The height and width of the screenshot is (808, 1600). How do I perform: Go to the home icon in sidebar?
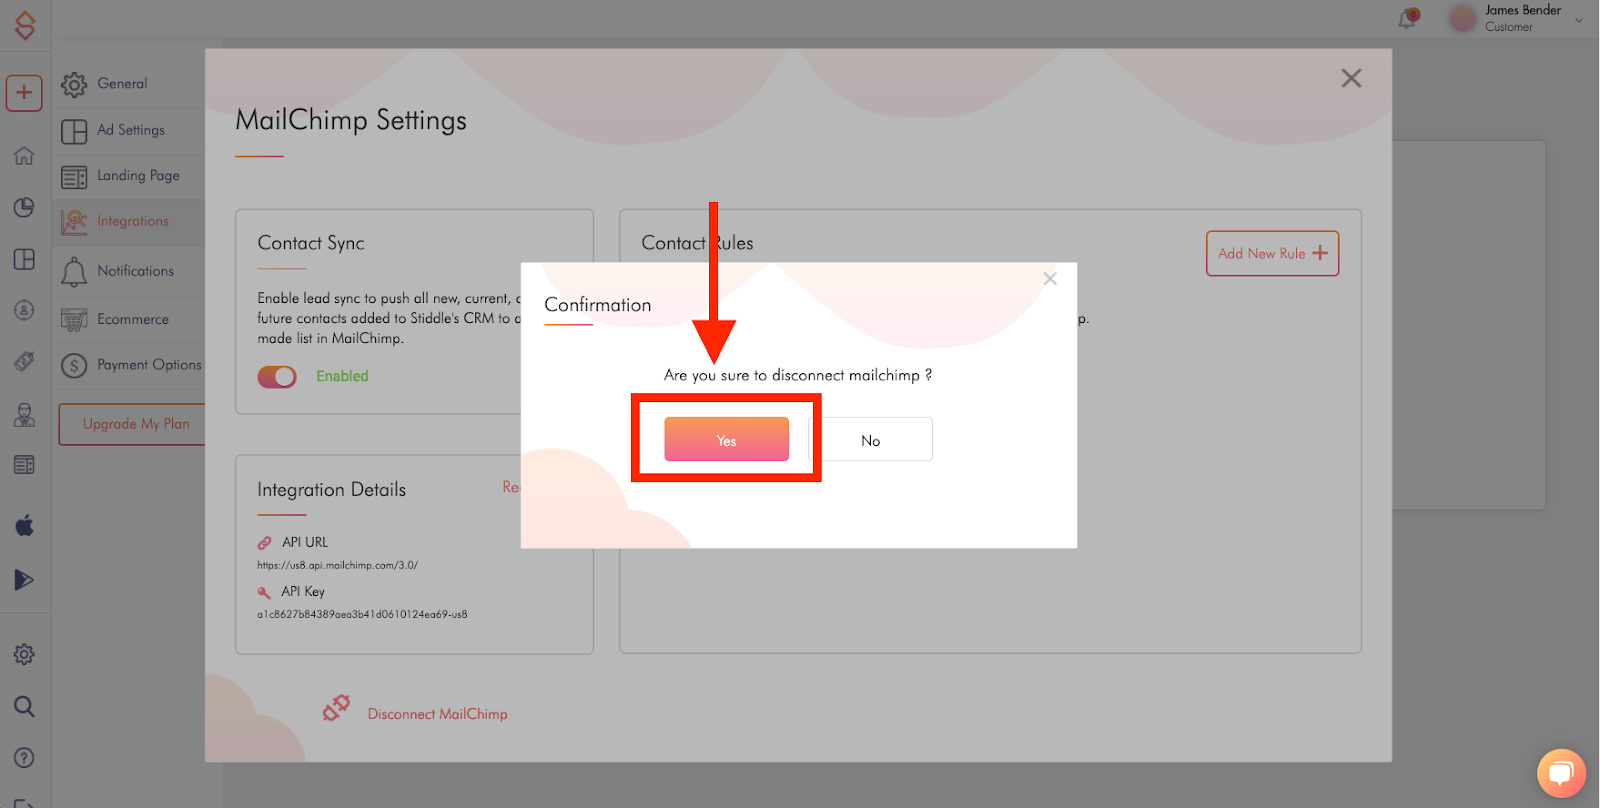click(24, 156)
